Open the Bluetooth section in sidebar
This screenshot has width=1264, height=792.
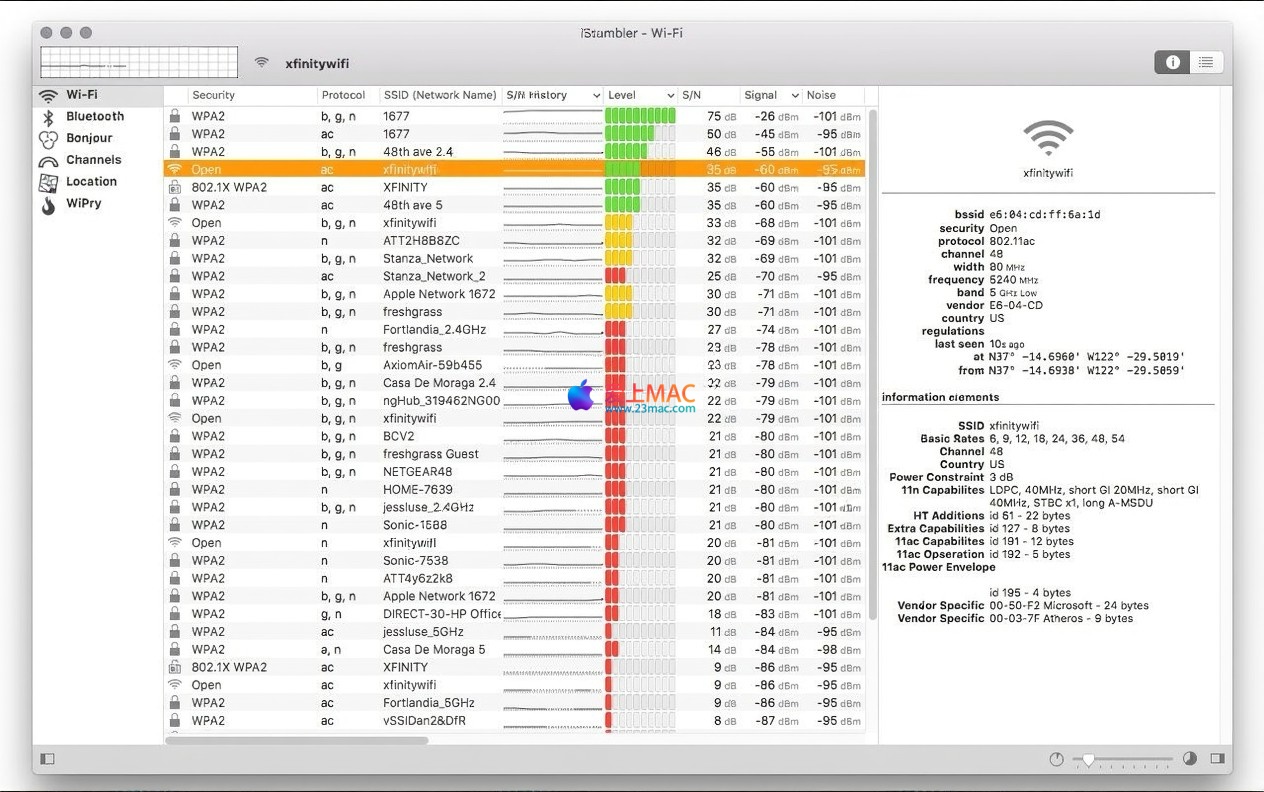click(x=94, y=117)
